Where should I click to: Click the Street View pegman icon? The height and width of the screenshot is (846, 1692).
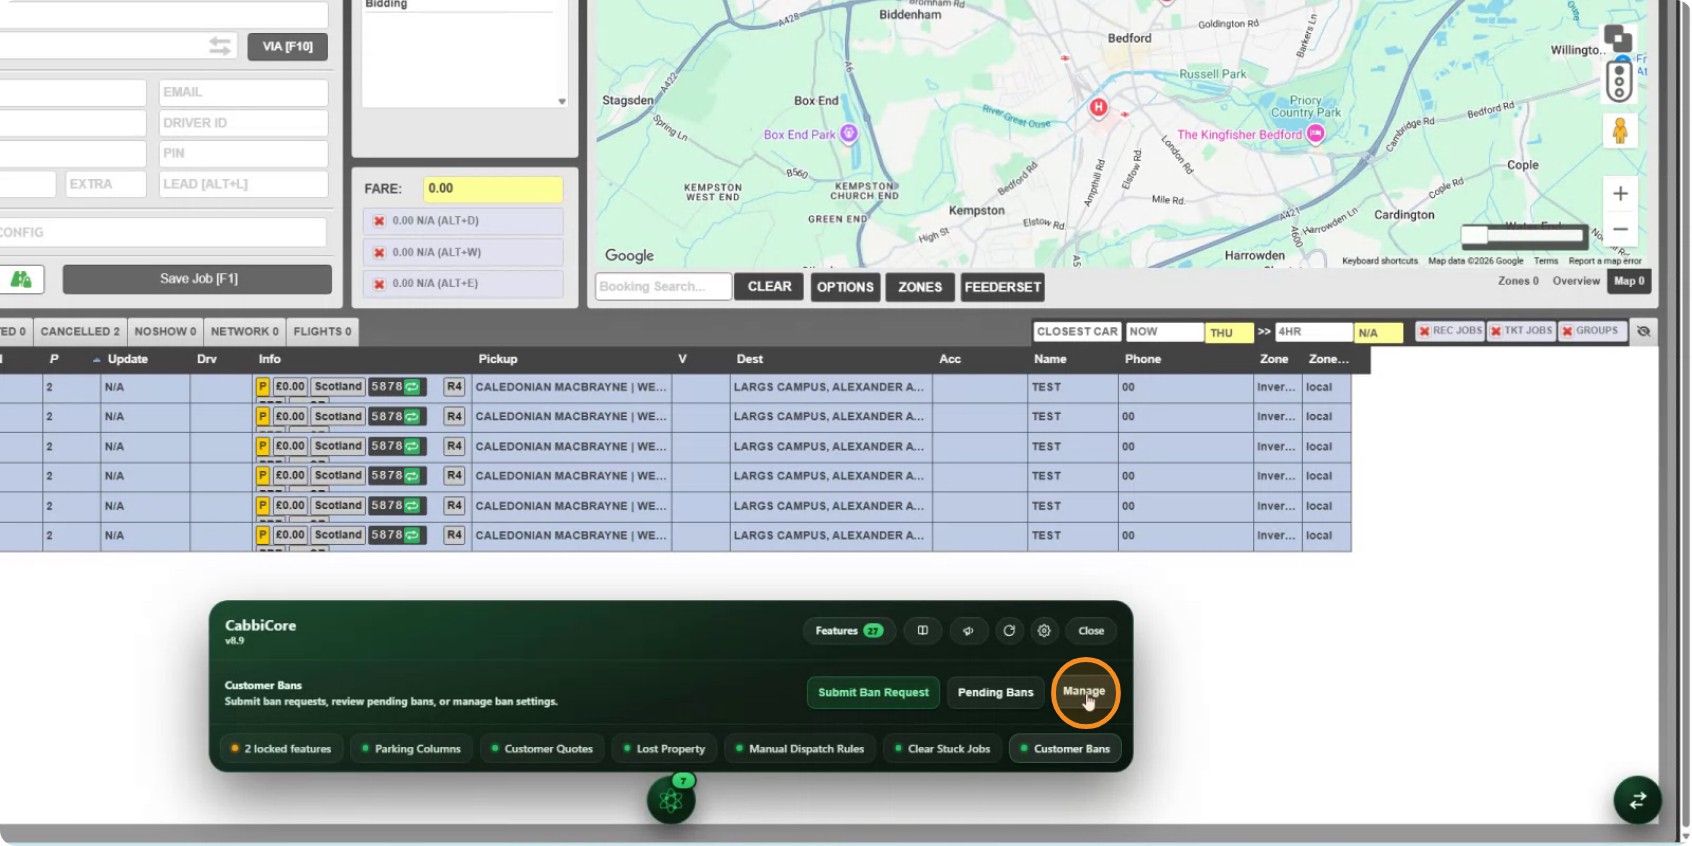[1620, 130]
